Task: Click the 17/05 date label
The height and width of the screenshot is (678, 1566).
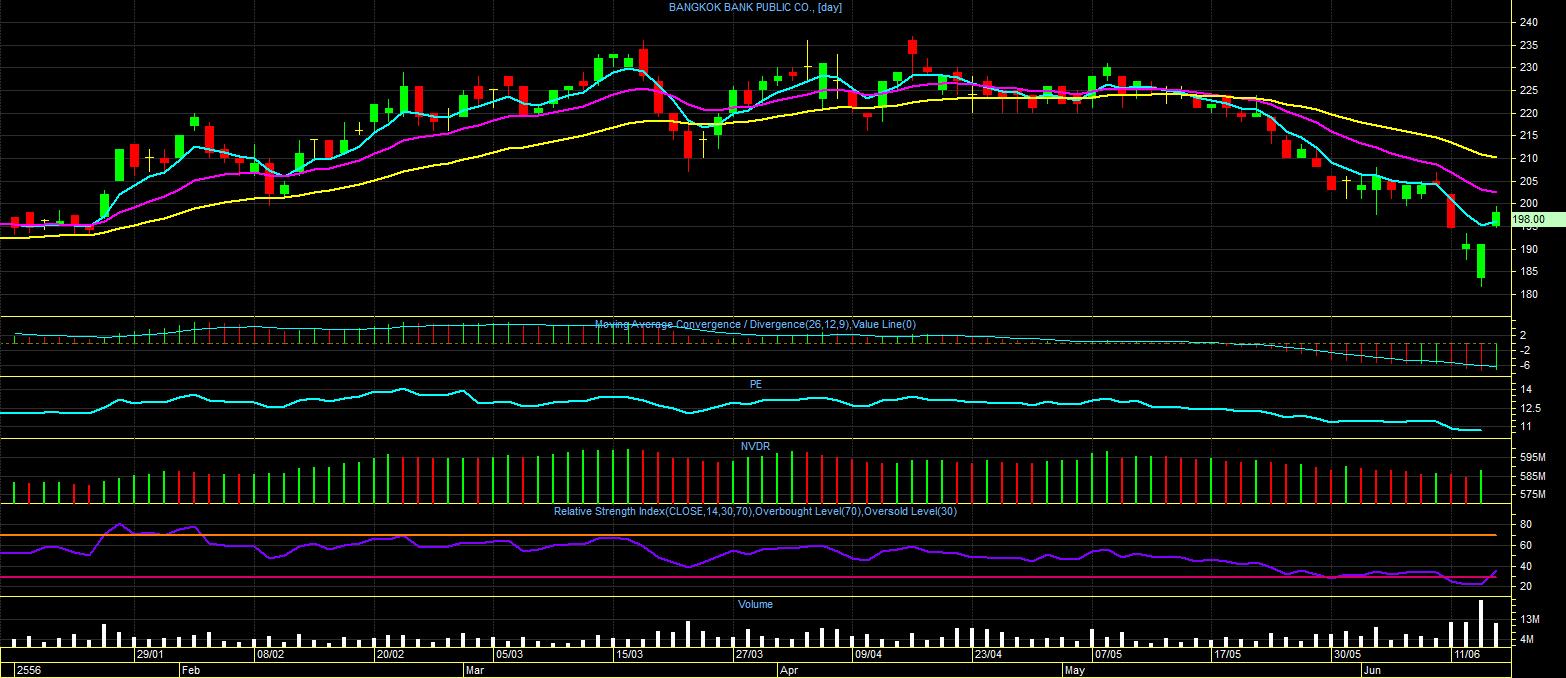Action: 1227,654
